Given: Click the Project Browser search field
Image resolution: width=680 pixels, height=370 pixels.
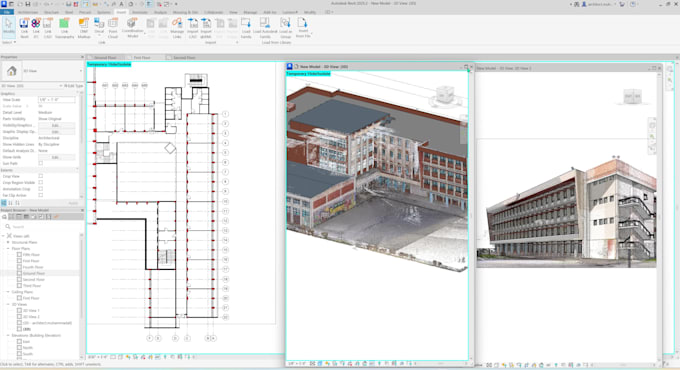Looking at the screenshot, I should 43,227.
